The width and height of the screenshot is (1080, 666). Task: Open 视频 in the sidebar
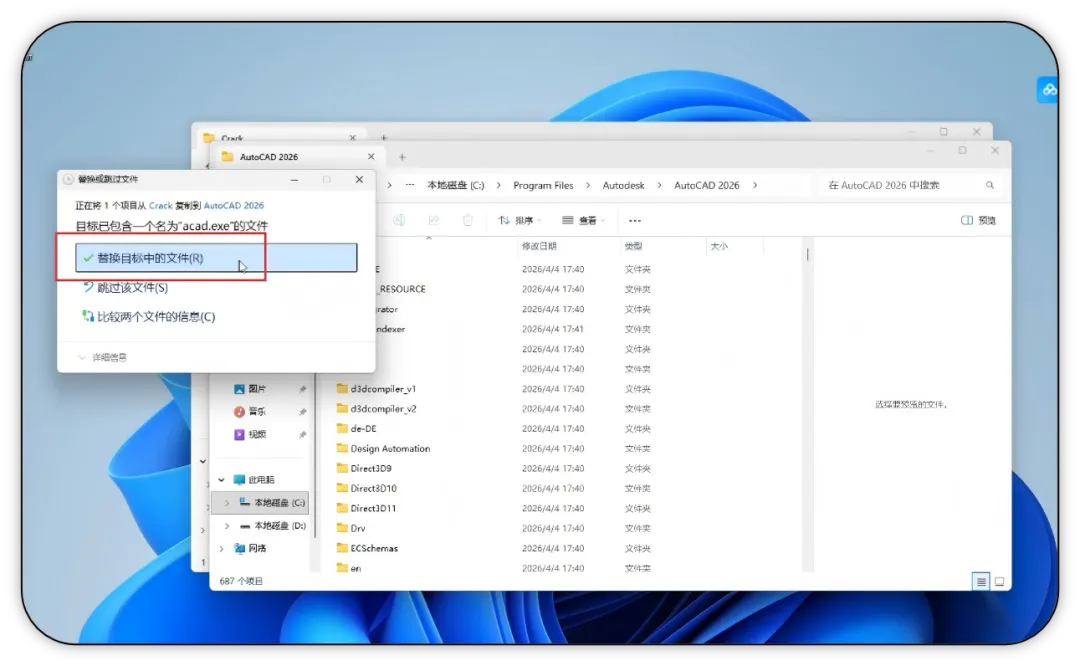(257, 435)
